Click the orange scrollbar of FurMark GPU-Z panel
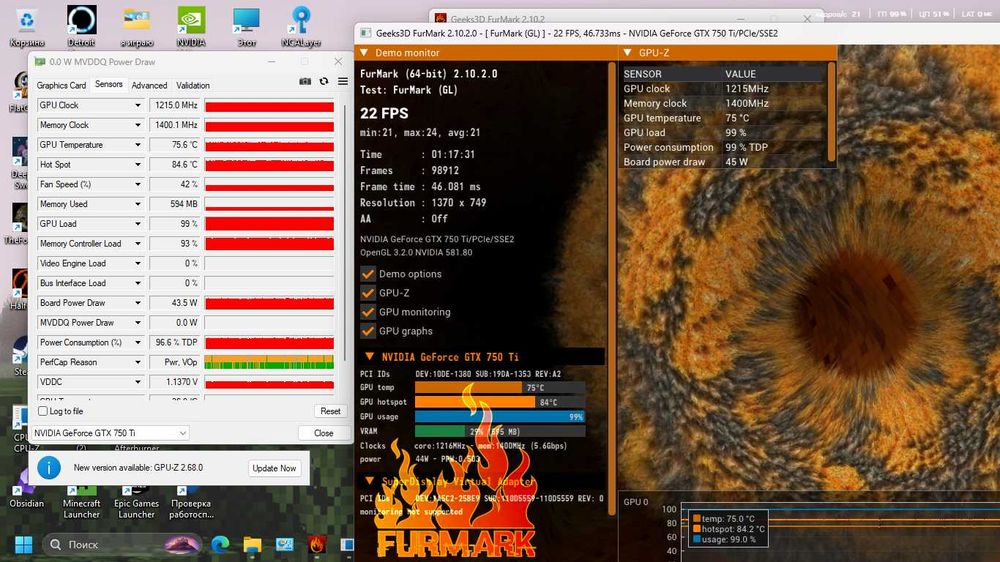 click(x=831, y=112)
